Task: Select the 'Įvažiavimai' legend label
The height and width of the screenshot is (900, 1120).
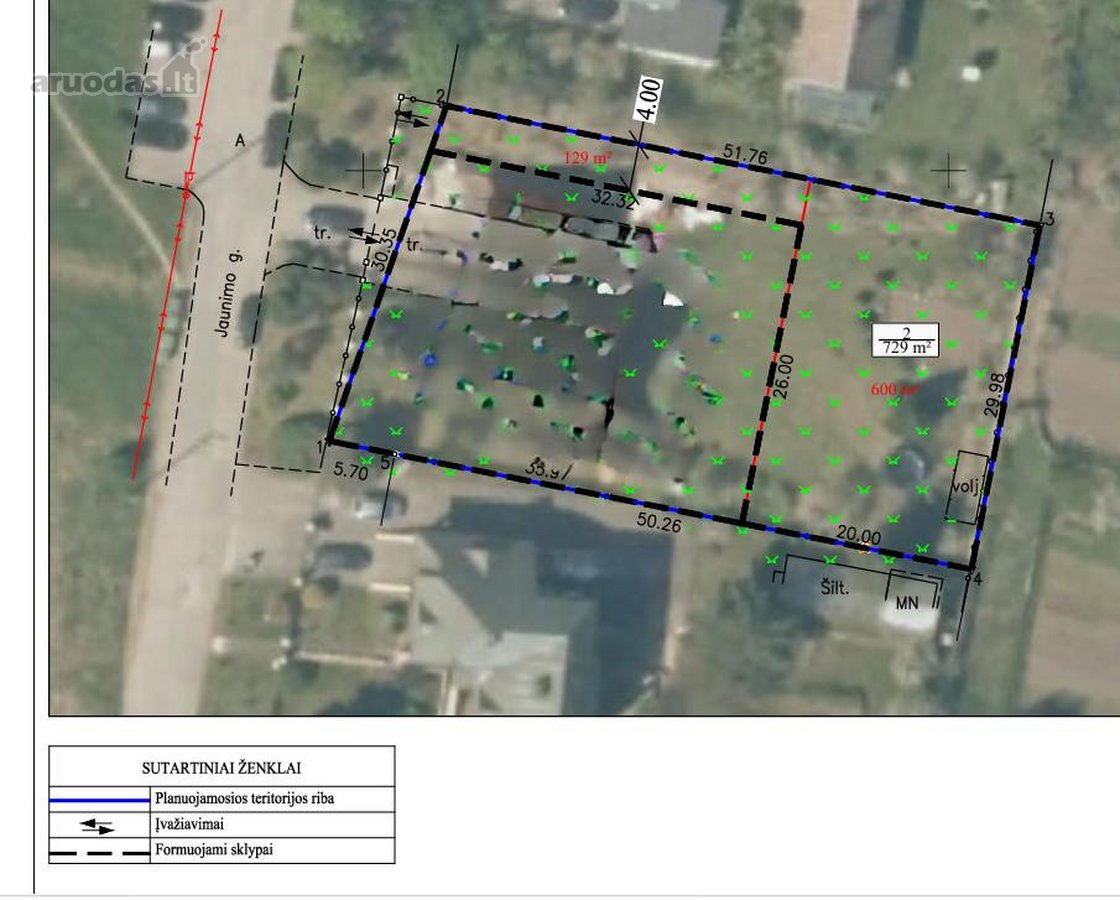Action: [190, 824]
